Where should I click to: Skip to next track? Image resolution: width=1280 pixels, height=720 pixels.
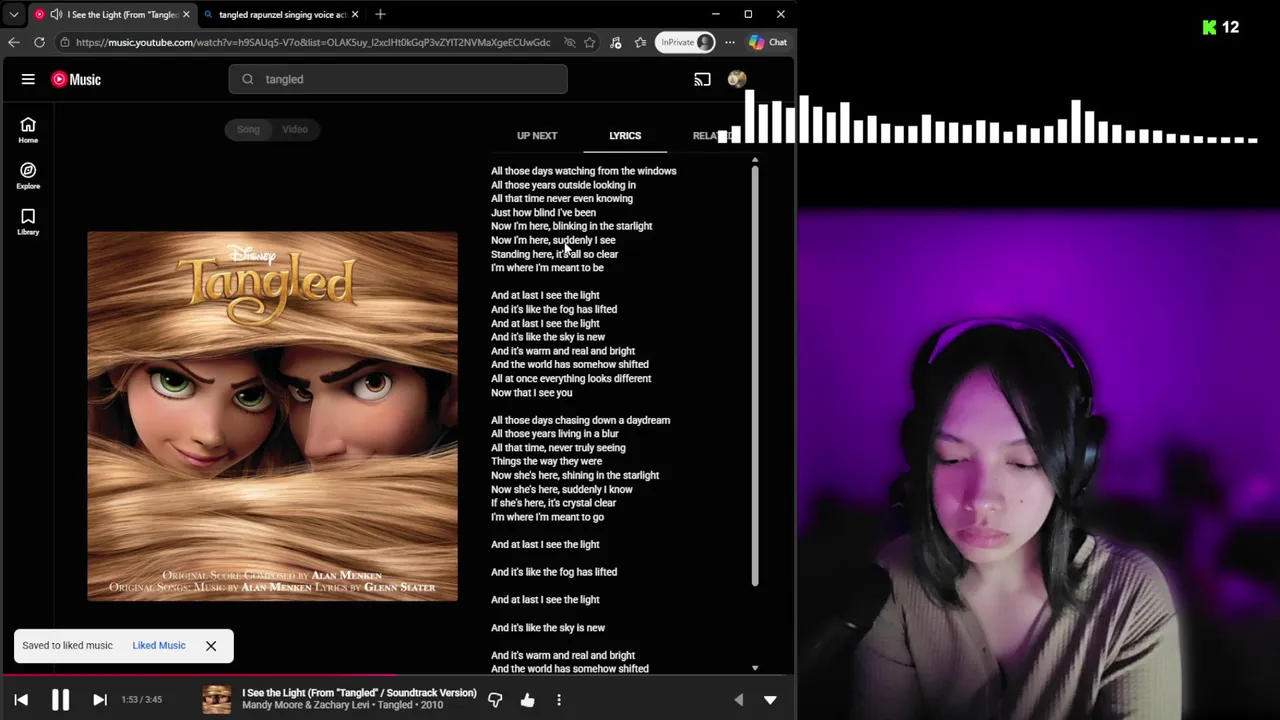tap(99, 700)
